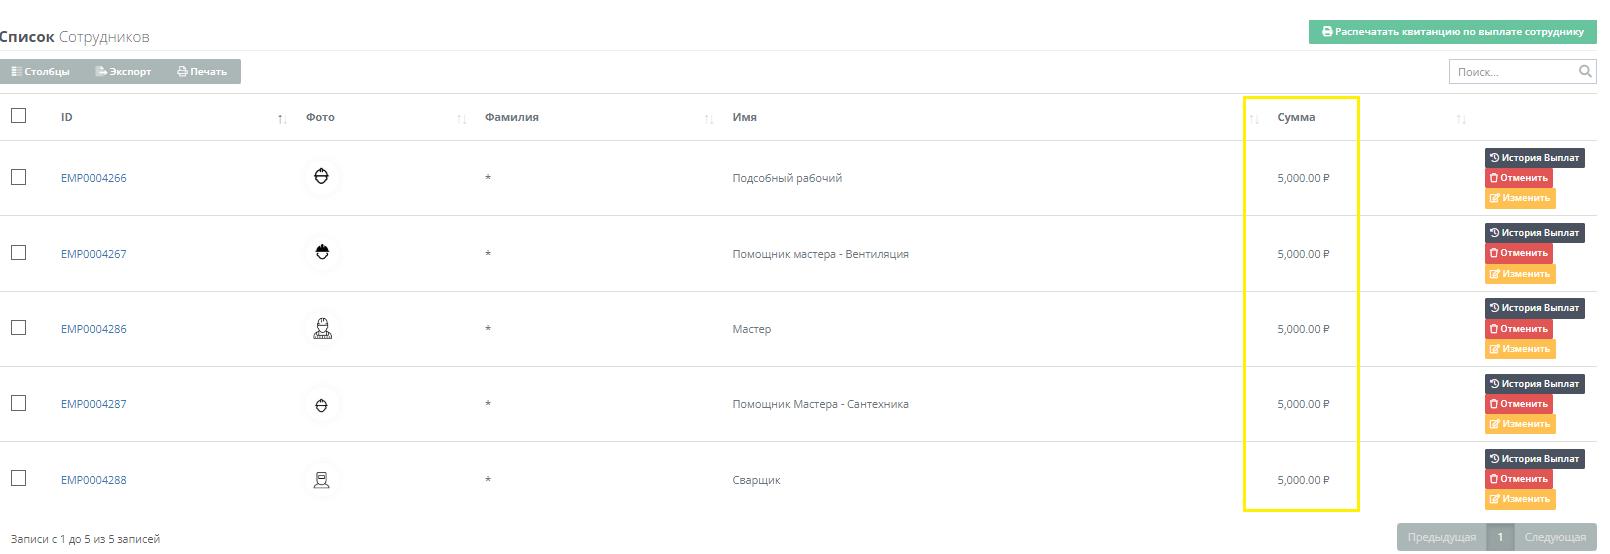The height and width of the screenshot is (554, 1610).
Task: Sort by the ID column arrow
Action: 282,119
